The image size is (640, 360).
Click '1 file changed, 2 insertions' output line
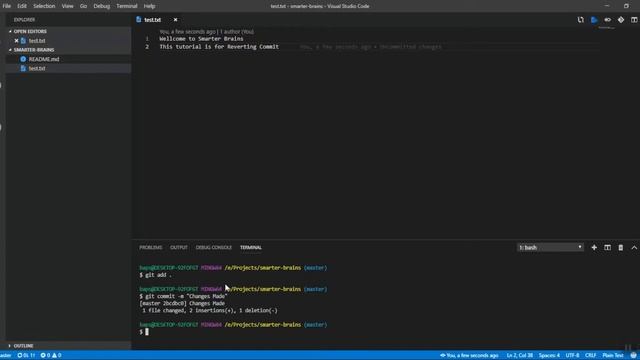coord(210,311)
